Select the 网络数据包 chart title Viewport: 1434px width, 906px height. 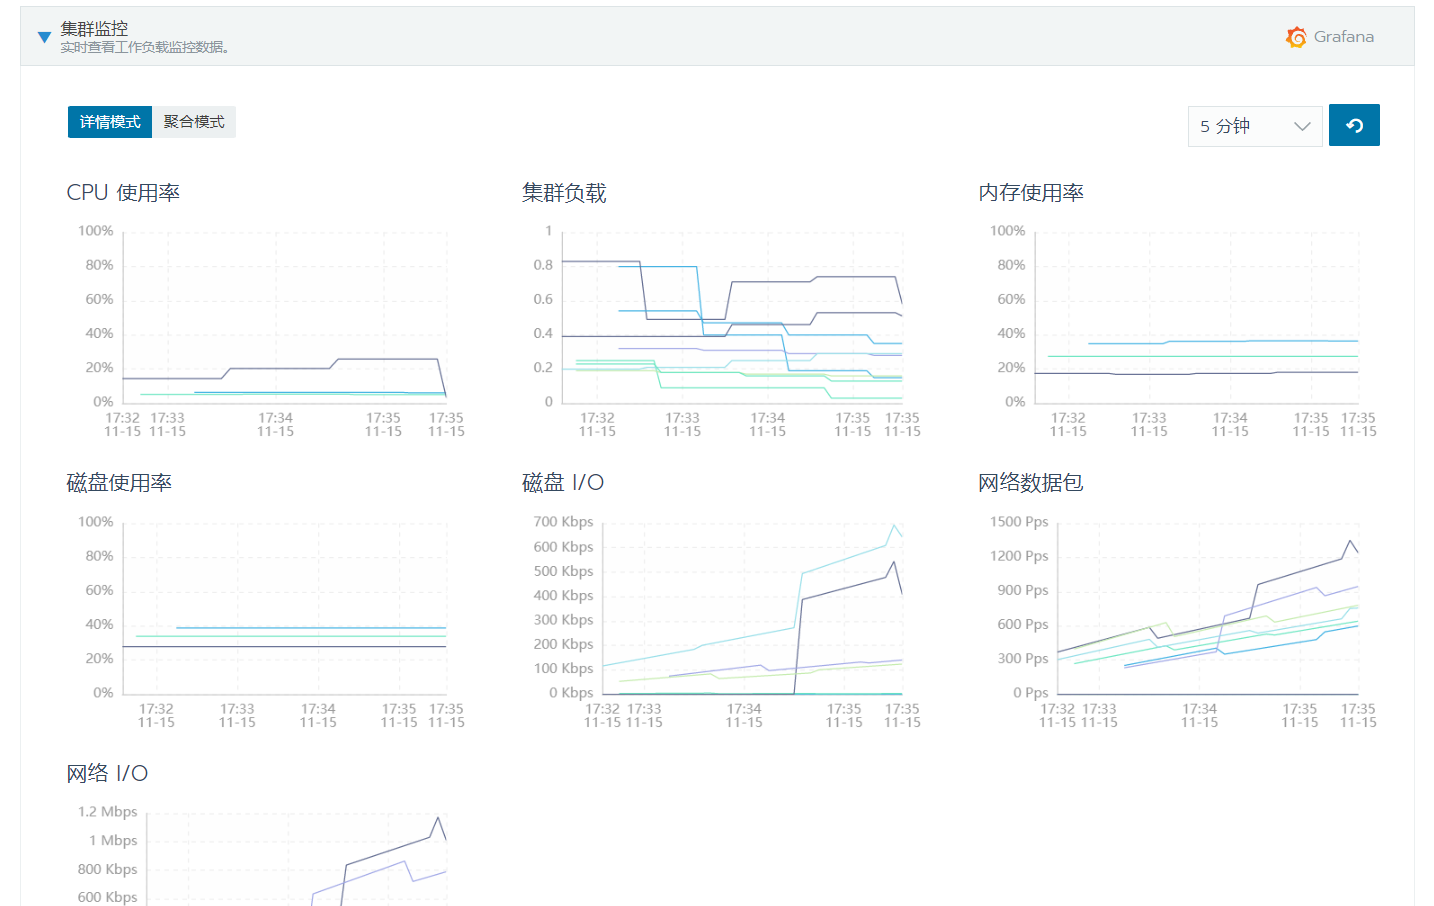click(1031, 483)
